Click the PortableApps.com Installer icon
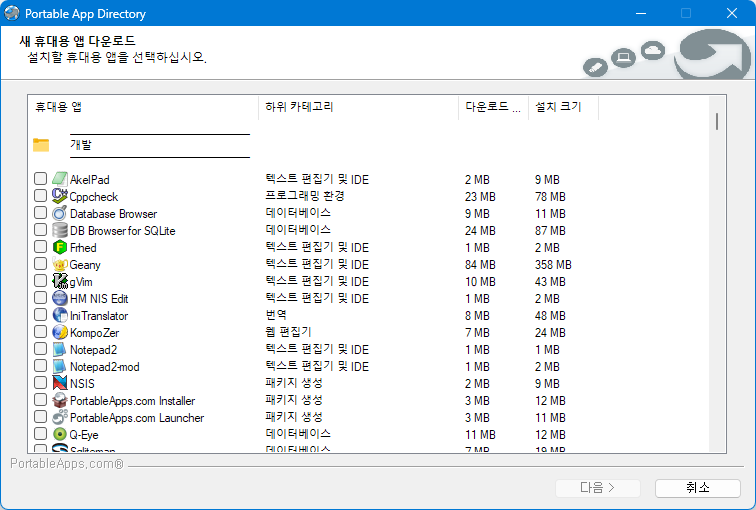The height and width of the screenshot is (510, 756). point(60,400)
